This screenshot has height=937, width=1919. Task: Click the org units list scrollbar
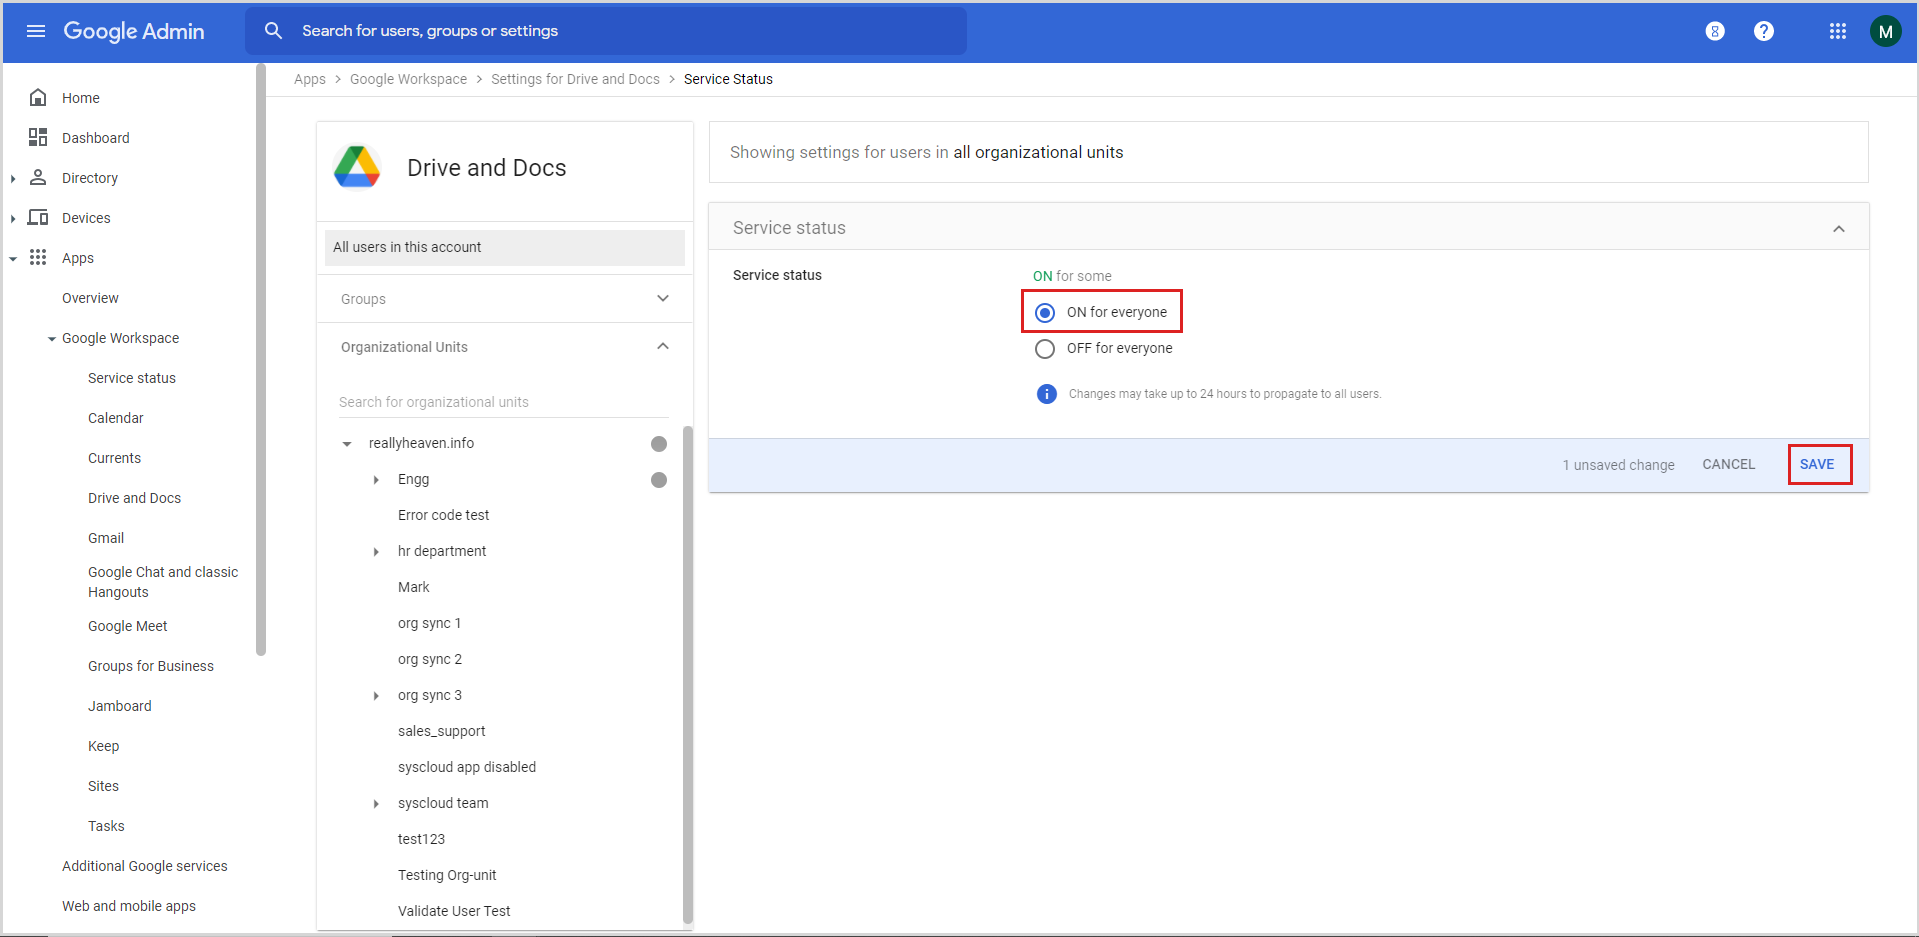687,675
